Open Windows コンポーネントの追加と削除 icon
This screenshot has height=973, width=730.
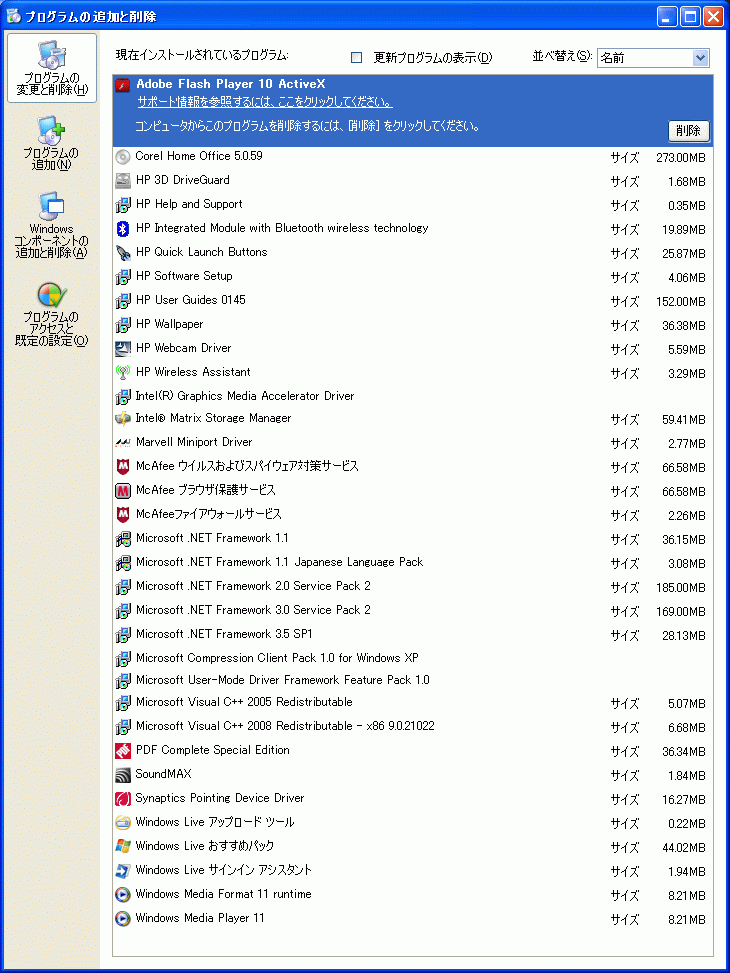pyautogui.click(x=52, y=225)
